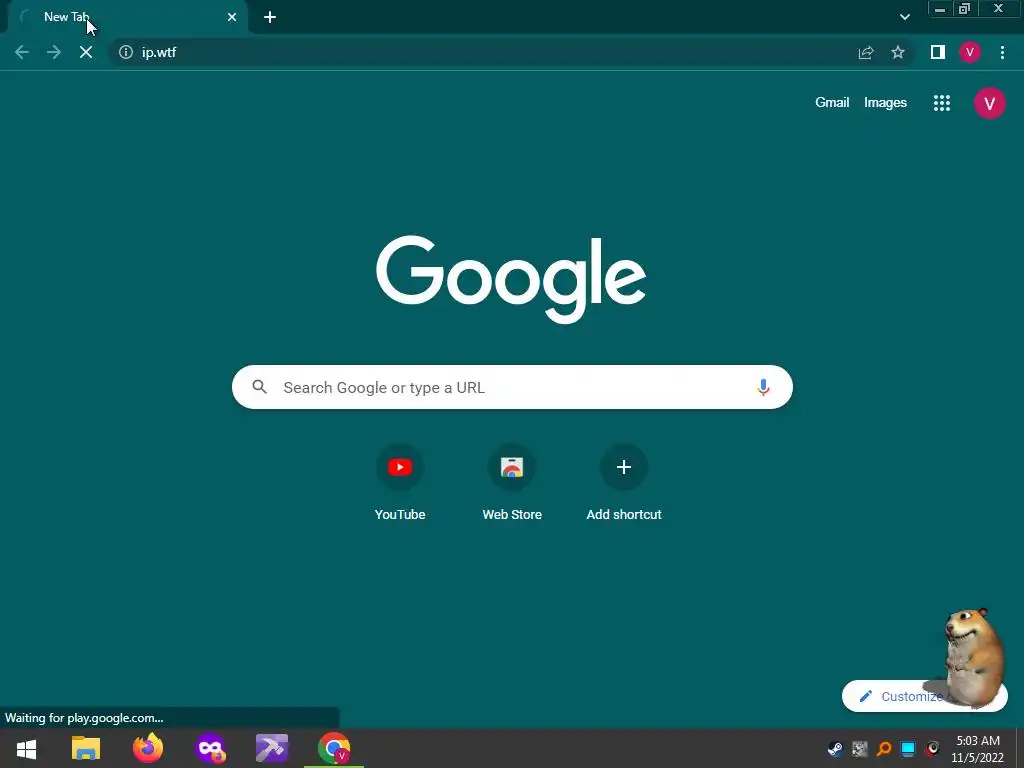Open the clock showing 5:03 AM
This screenshot has height=768, width=1024.
(x=978, y=748)
